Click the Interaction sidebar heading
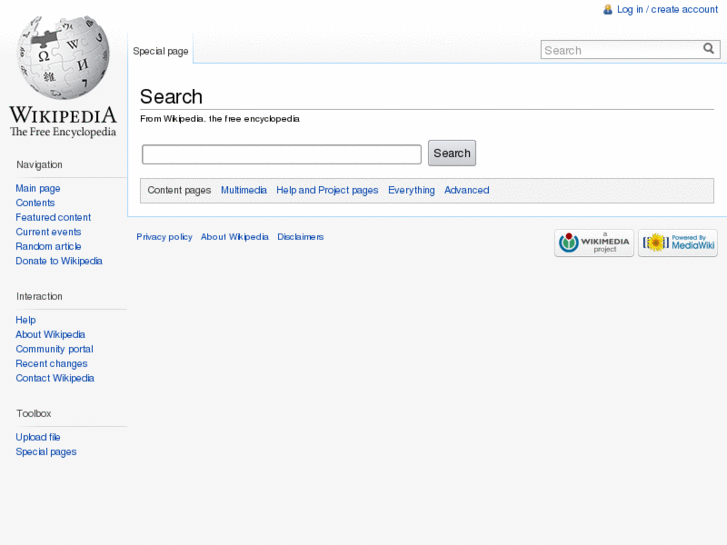 (x=39, y=296)
